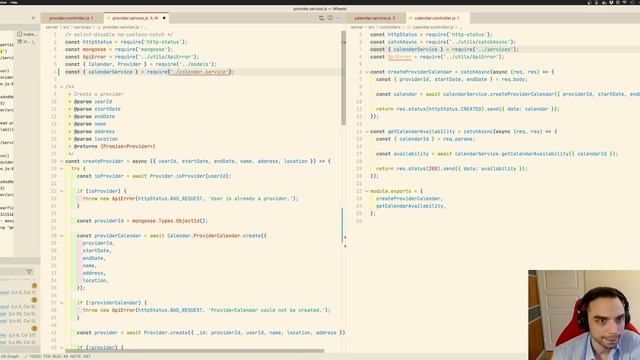
Task: Click the filter funnel icon in the left panel
Action: (x=29, y=271)
